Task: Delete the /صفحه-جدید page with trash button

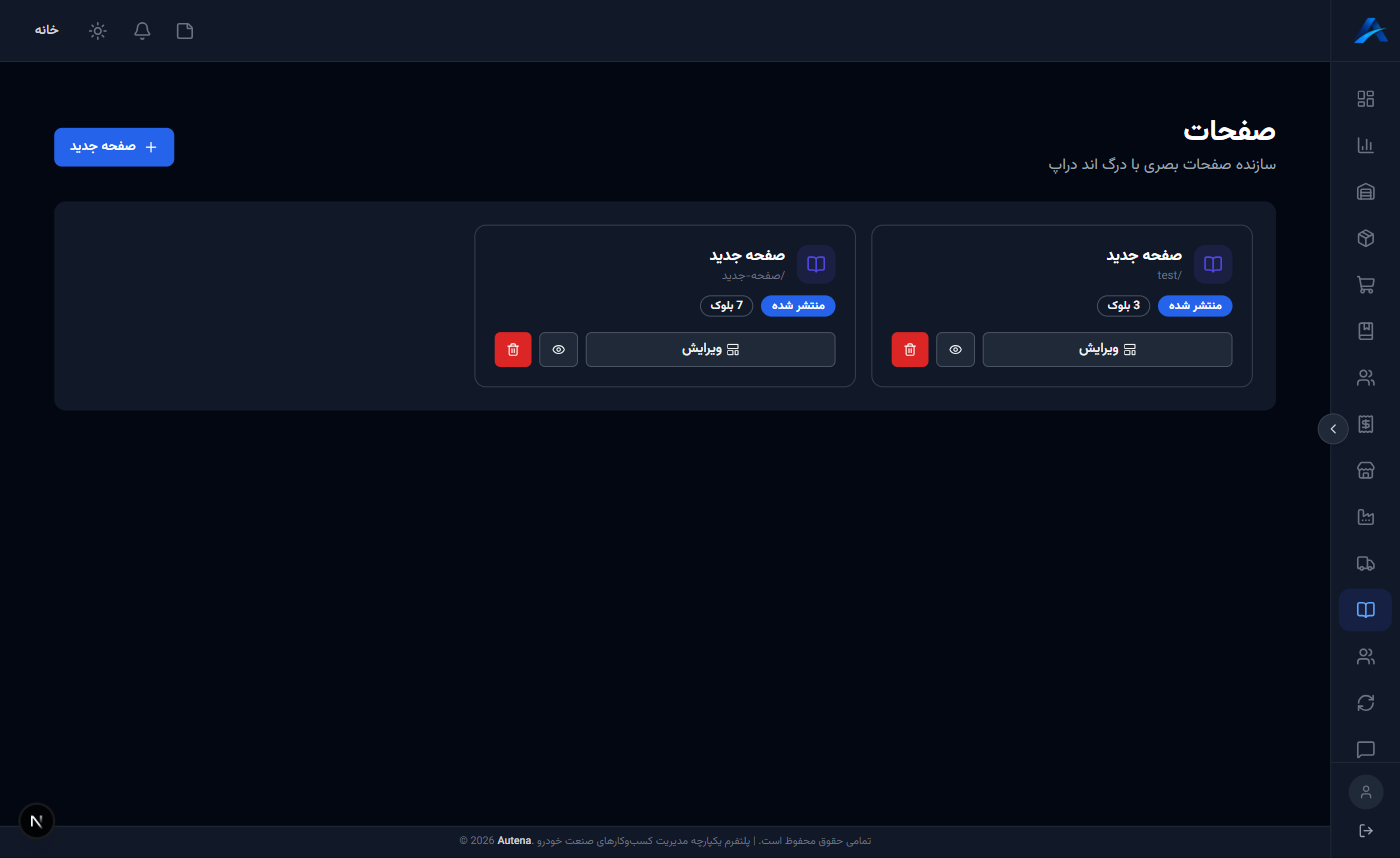Action: (513, 350)
